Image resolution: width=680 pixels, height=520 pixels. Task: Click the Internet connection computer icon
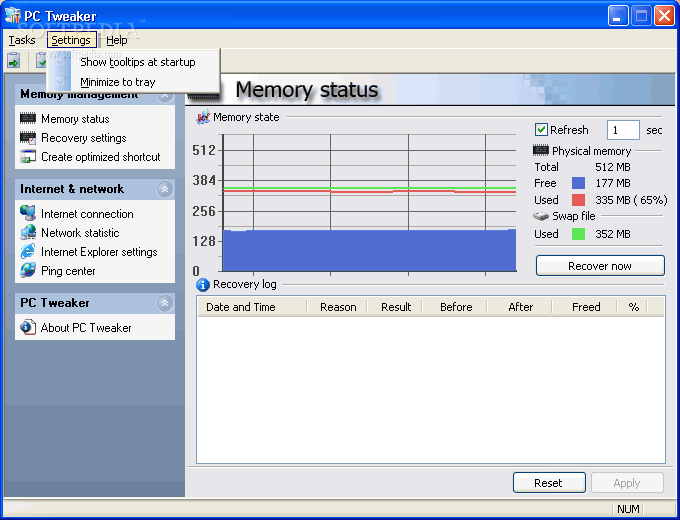[x=28, y=213]
